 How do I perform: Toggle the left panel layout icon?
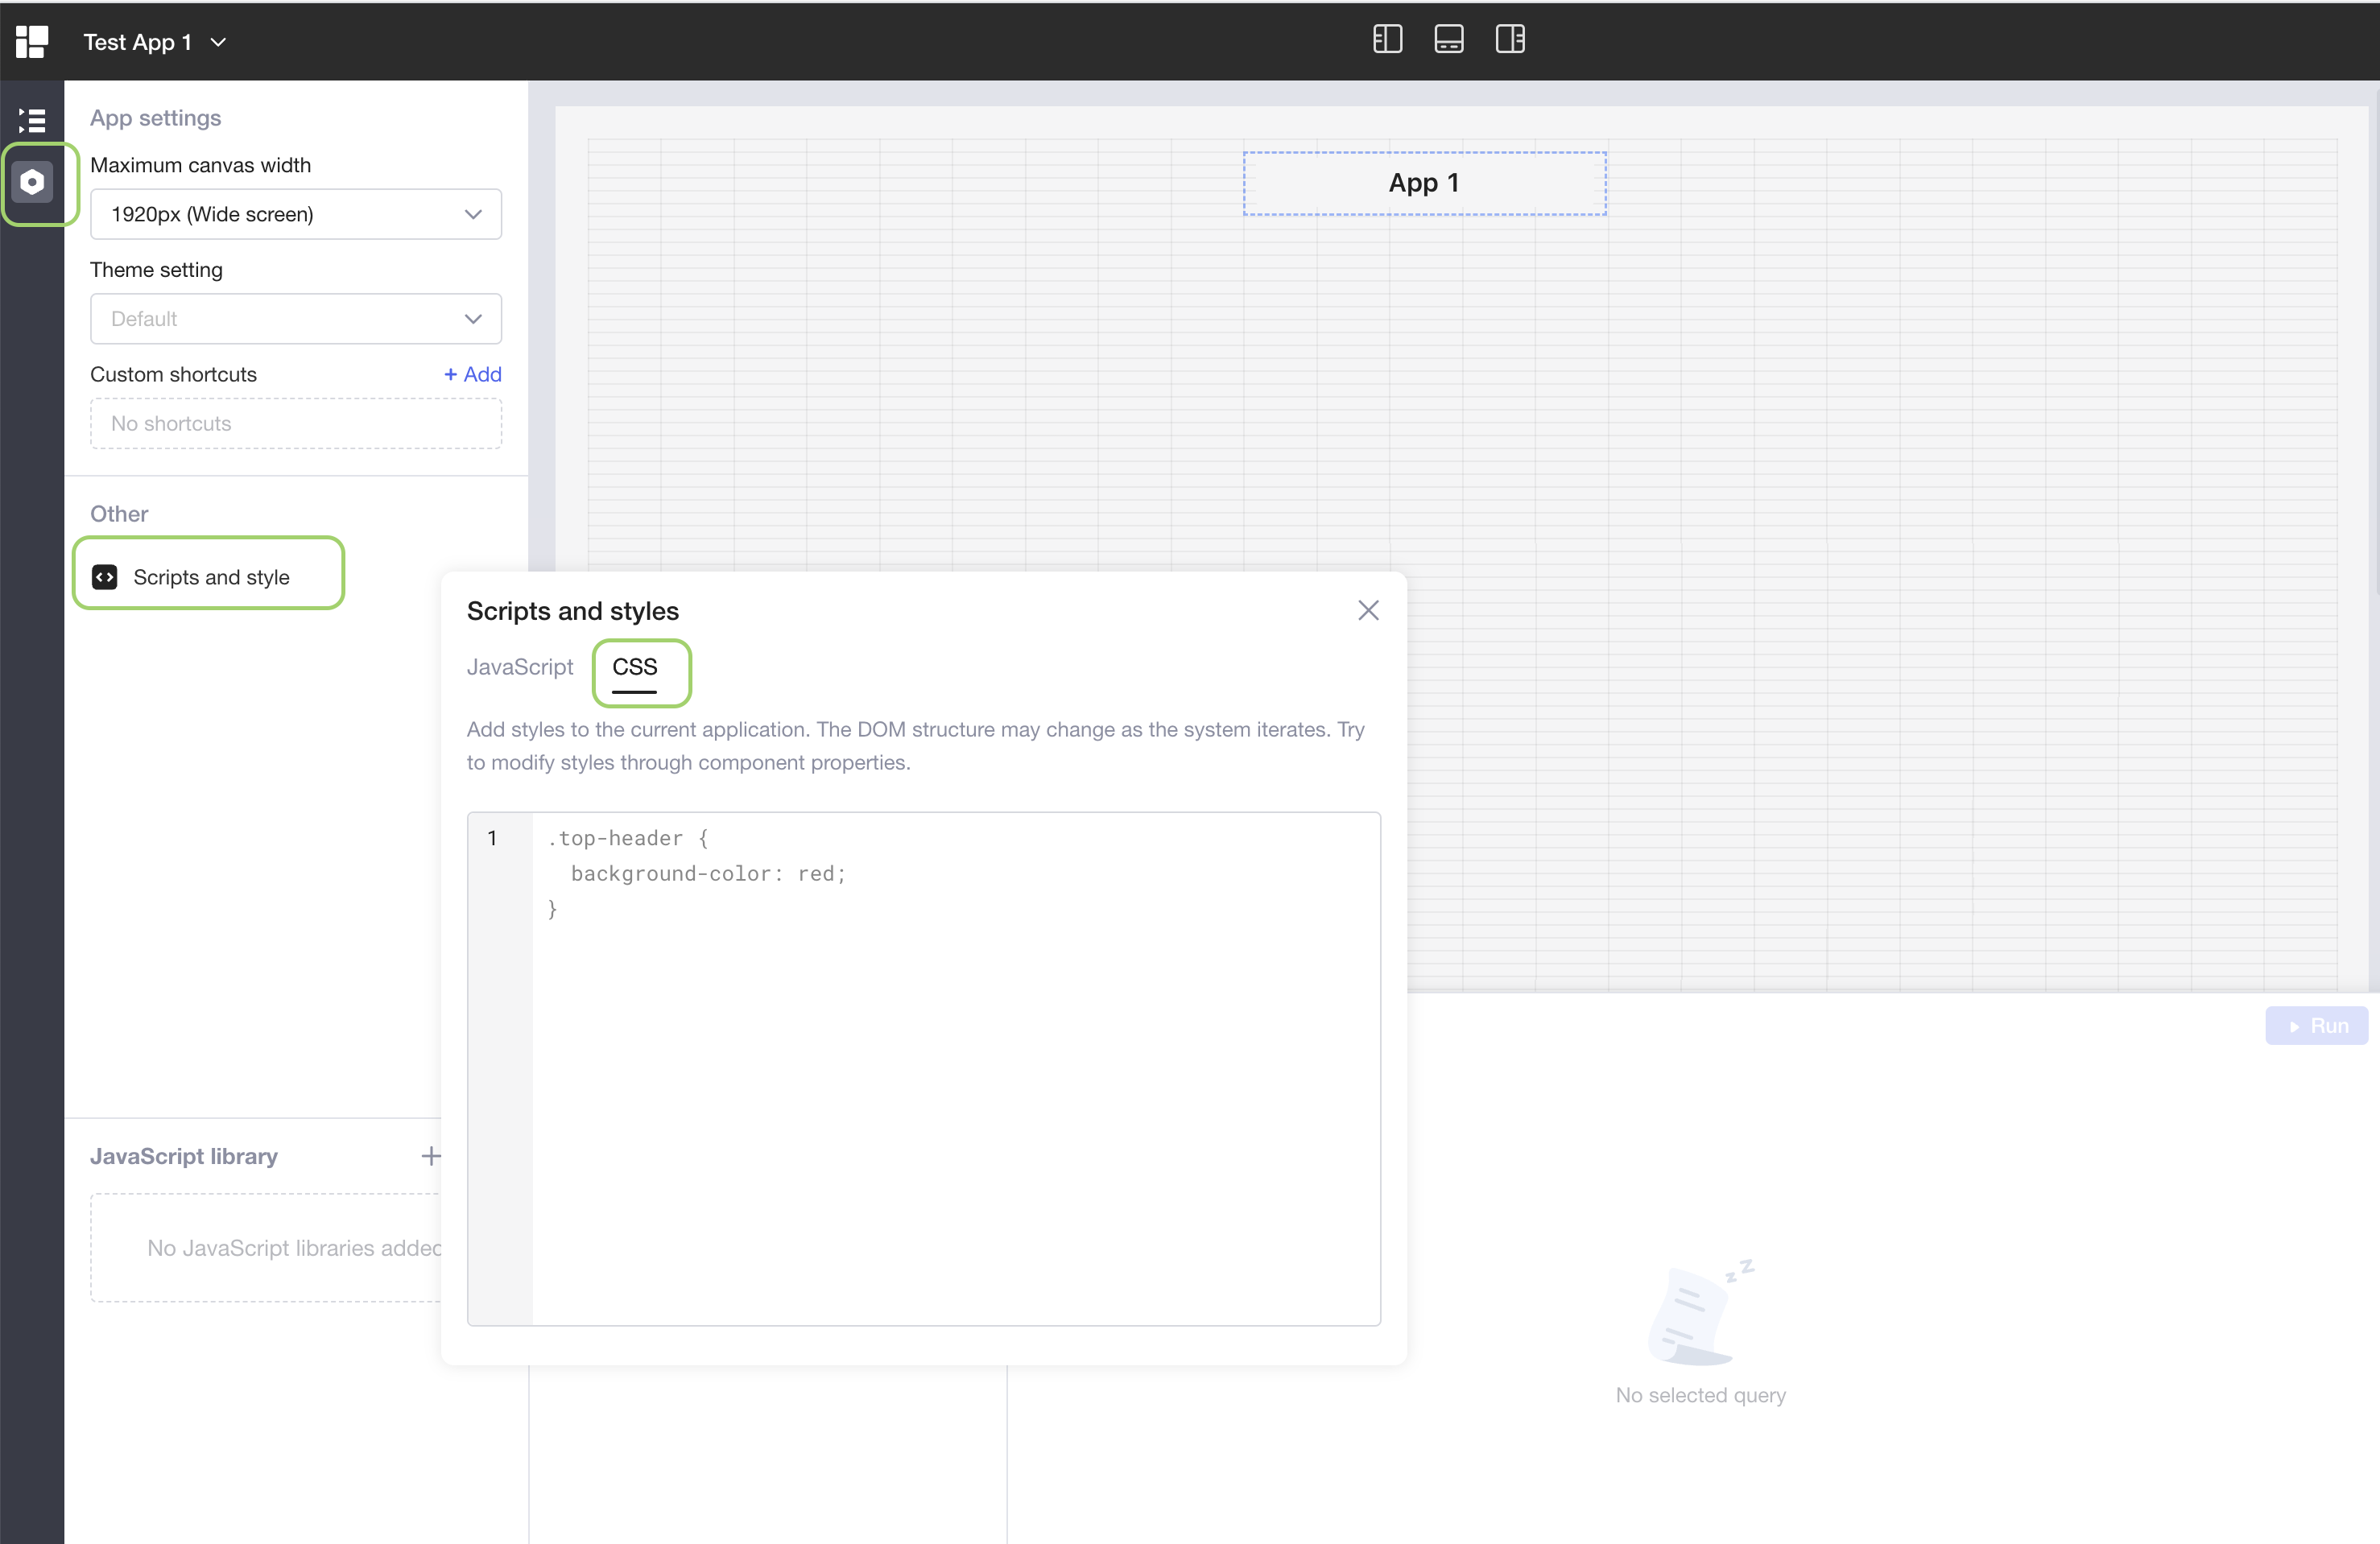point(1387,40)
